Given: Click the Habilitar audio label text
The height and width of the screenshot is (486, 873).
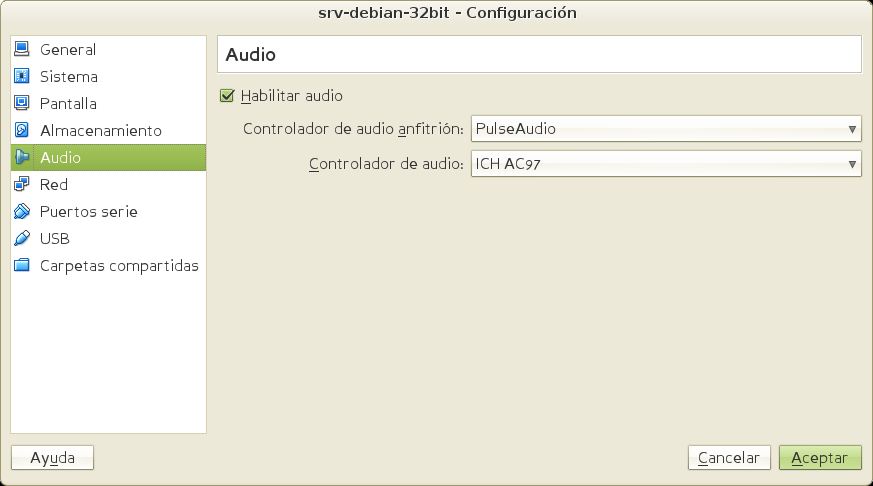Looking at the screenshot, I should [x=291, y=96].
